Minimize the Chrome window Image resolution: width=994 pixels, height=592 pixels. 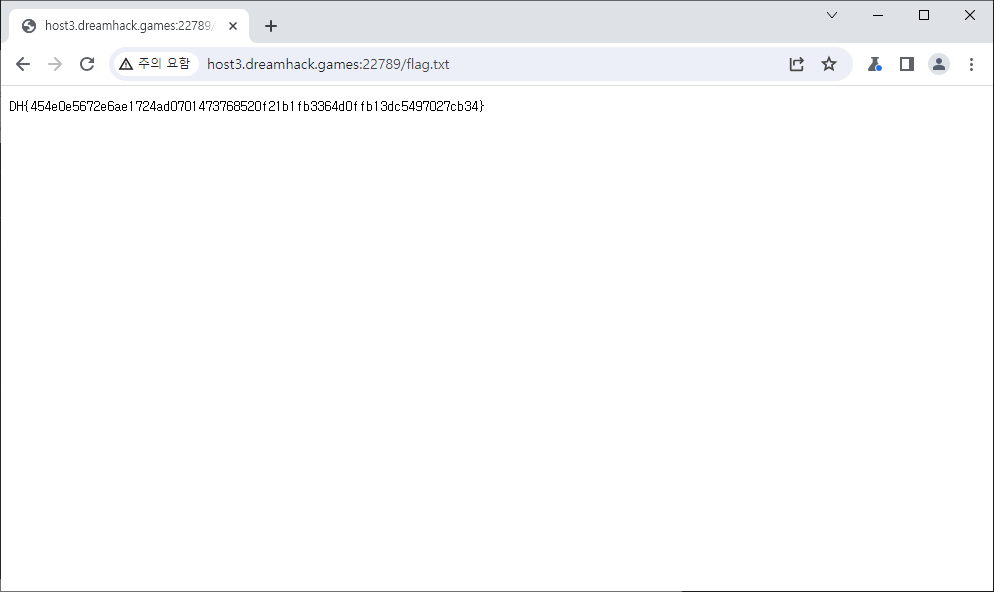[x=878, y=15]
